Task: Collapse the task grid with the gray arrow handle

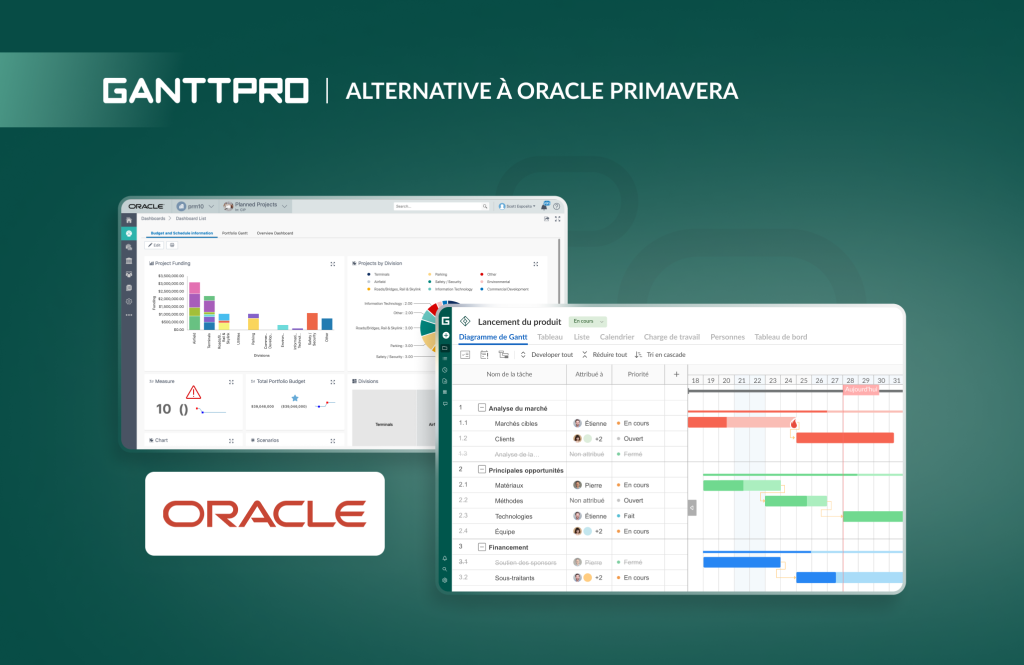Action: (692, 508)
